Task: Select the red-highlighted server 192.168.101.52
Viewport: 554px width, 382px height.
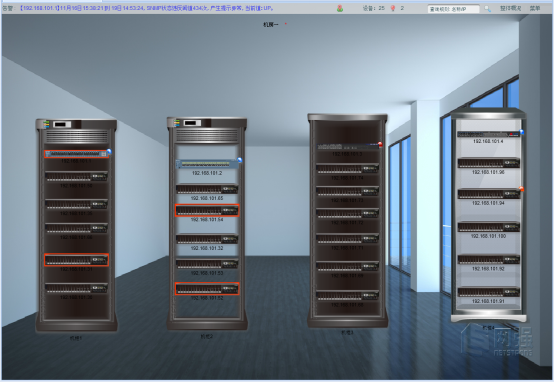Action: point(207,289)
